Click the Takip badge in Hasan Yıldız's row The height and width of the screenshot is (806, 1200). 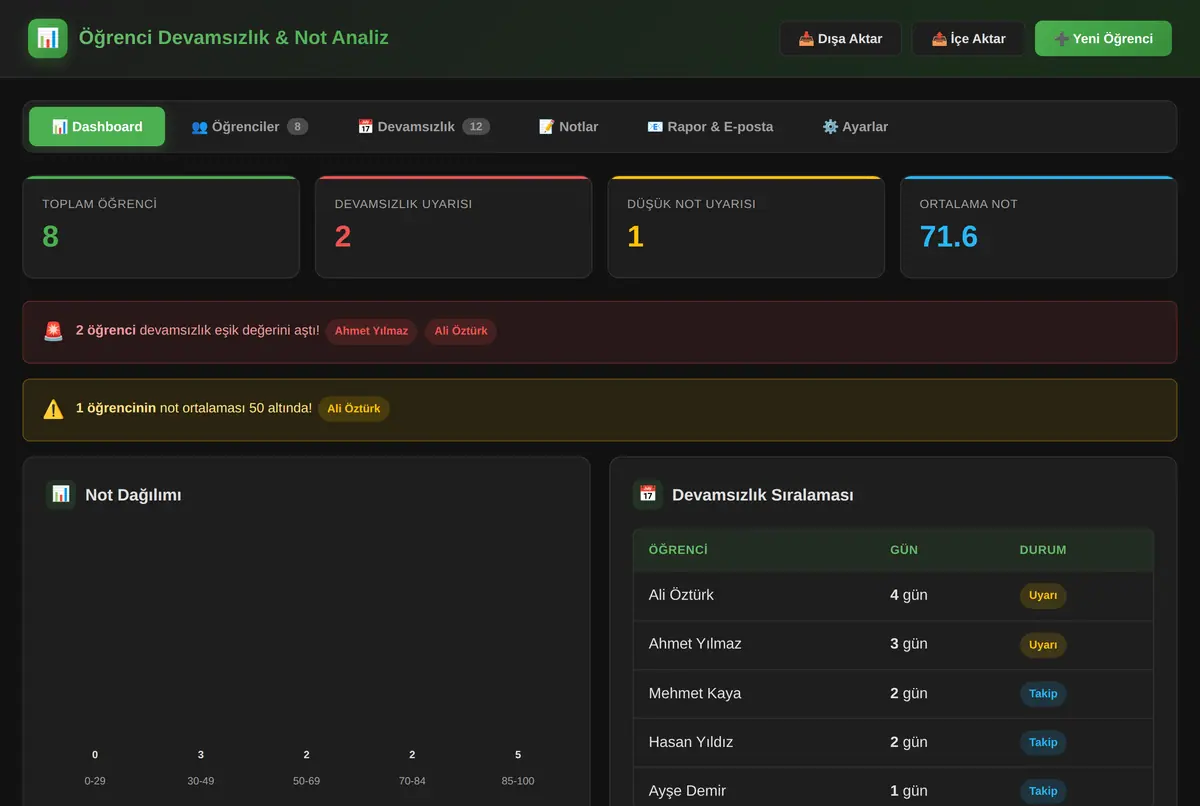(x=1043, y=742)
